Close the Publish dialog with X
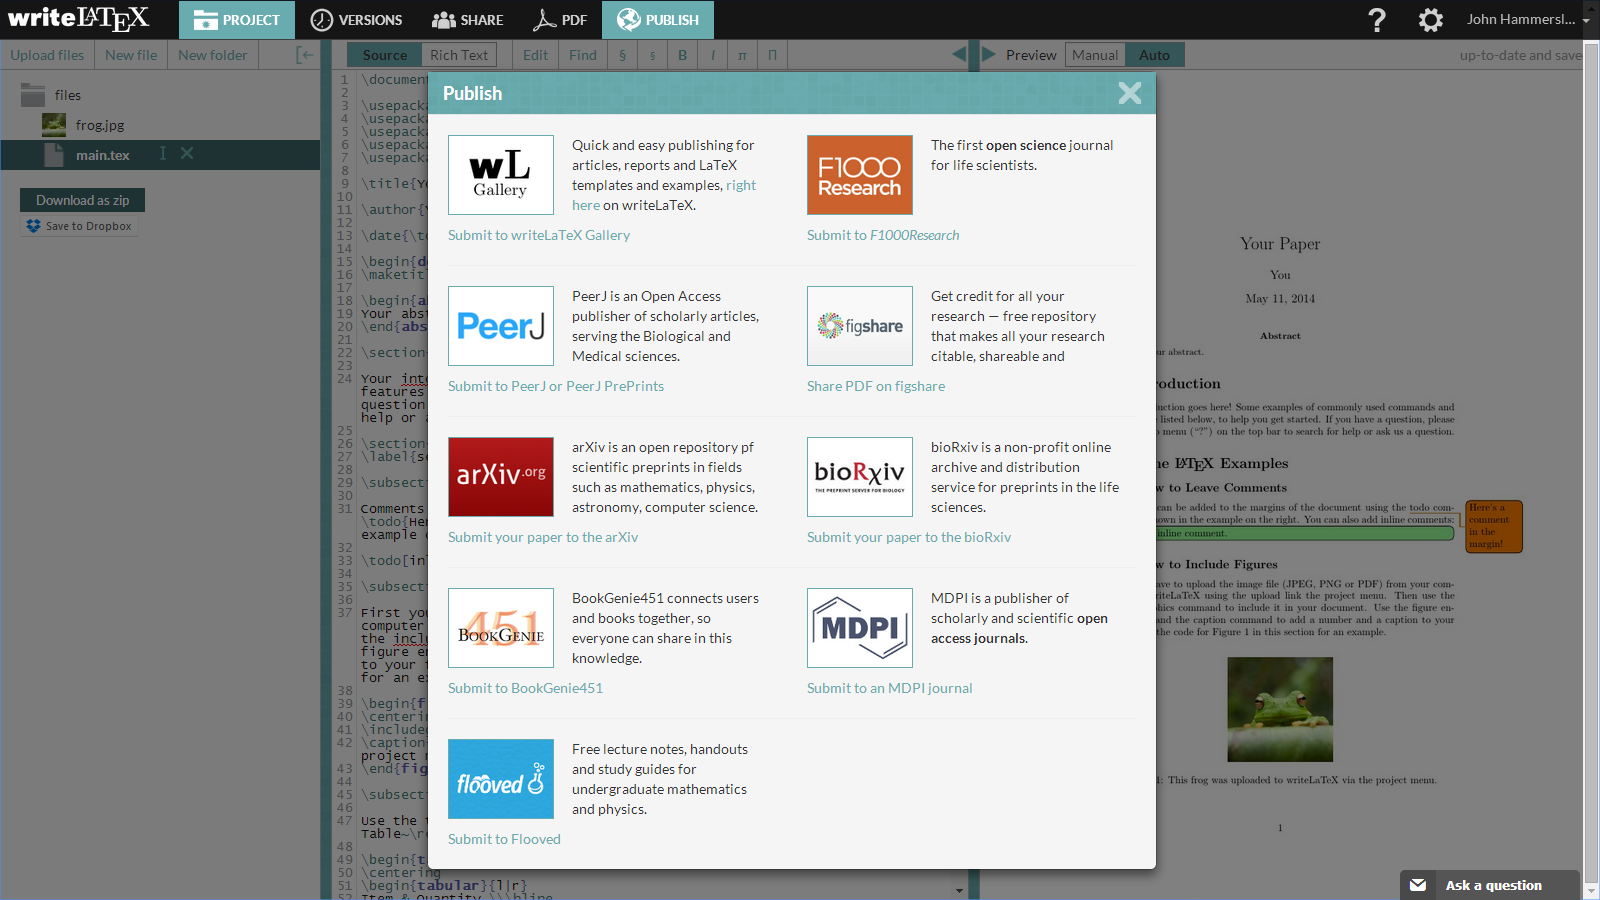Image resolution: width=1600 pixels, height=900 pixels. [x=1129, y=93]
